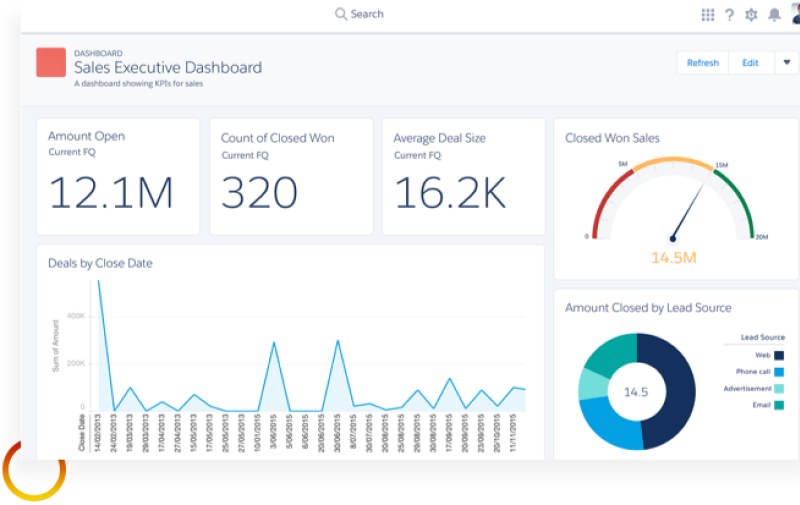Click the red dashboard icon beside title
Image resolution: width=800 pixels, height=505 pixels.
pos(51,63)
